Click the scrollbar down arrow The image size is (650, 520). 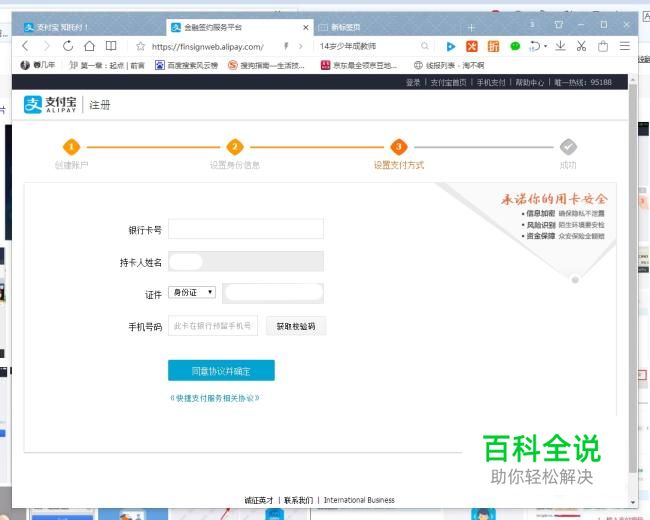pos(633,502)
